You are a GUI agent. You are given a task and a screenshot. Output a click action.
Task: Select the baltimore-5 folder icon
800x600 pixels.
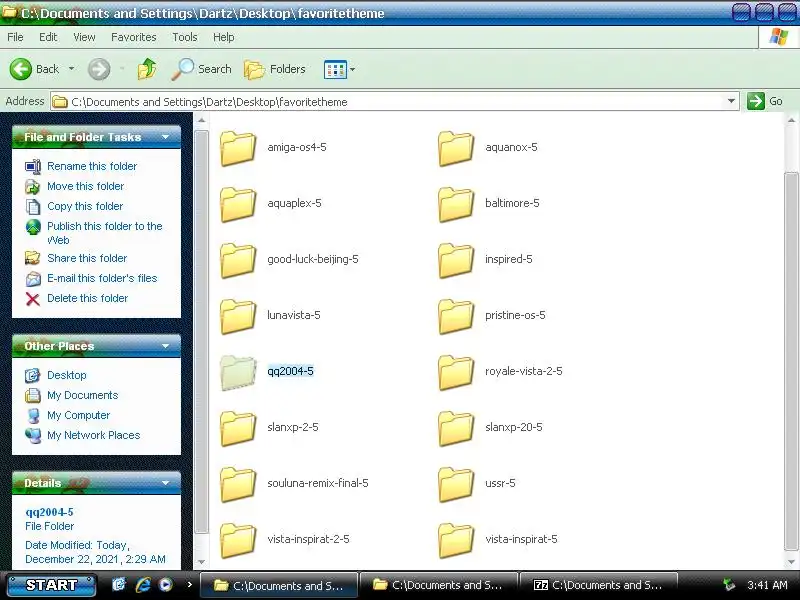[456, 204]
